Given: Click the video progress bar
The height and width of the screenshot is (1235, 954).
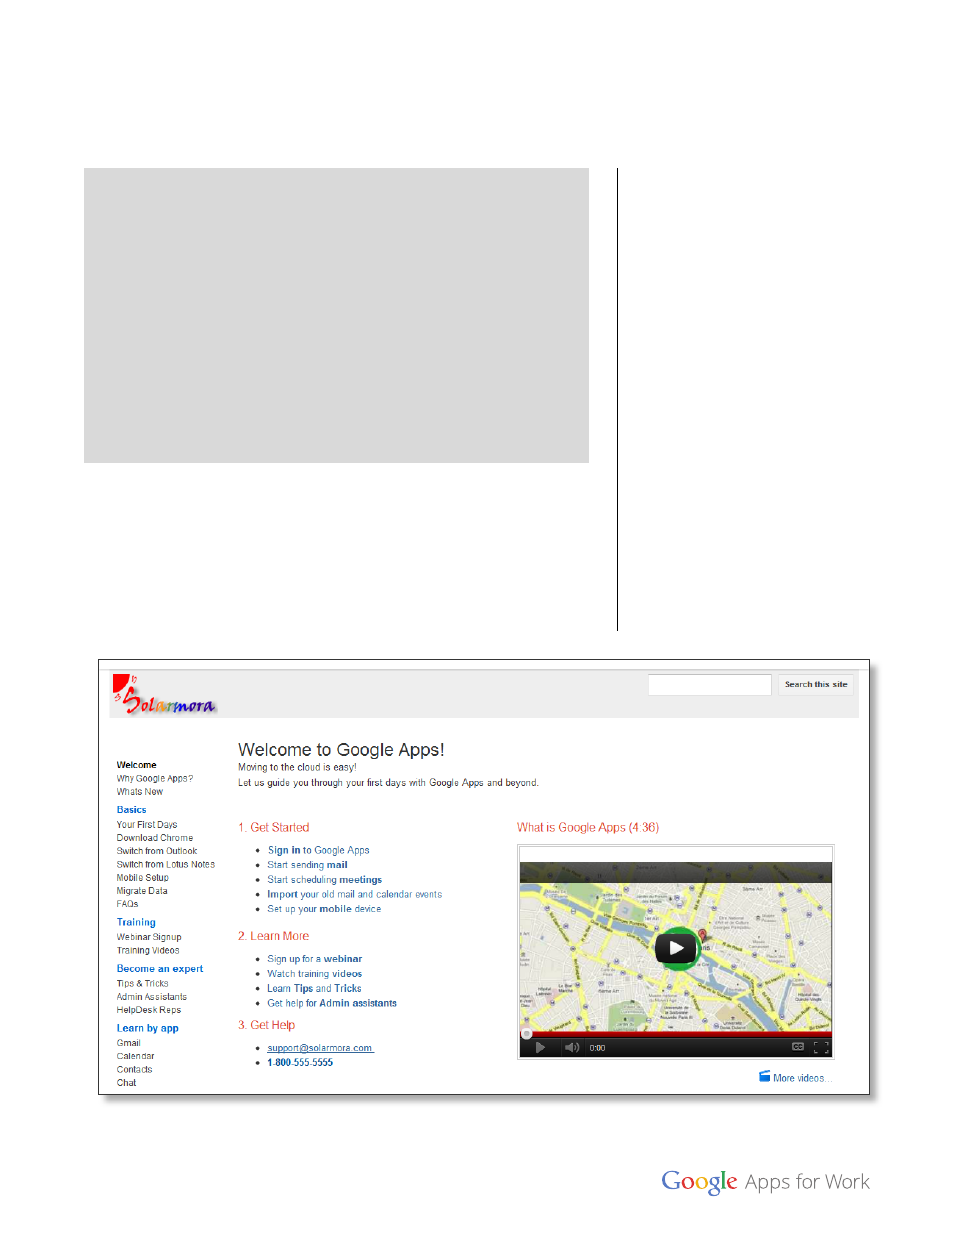Looking at the screenshot, I should point(676,1034).
